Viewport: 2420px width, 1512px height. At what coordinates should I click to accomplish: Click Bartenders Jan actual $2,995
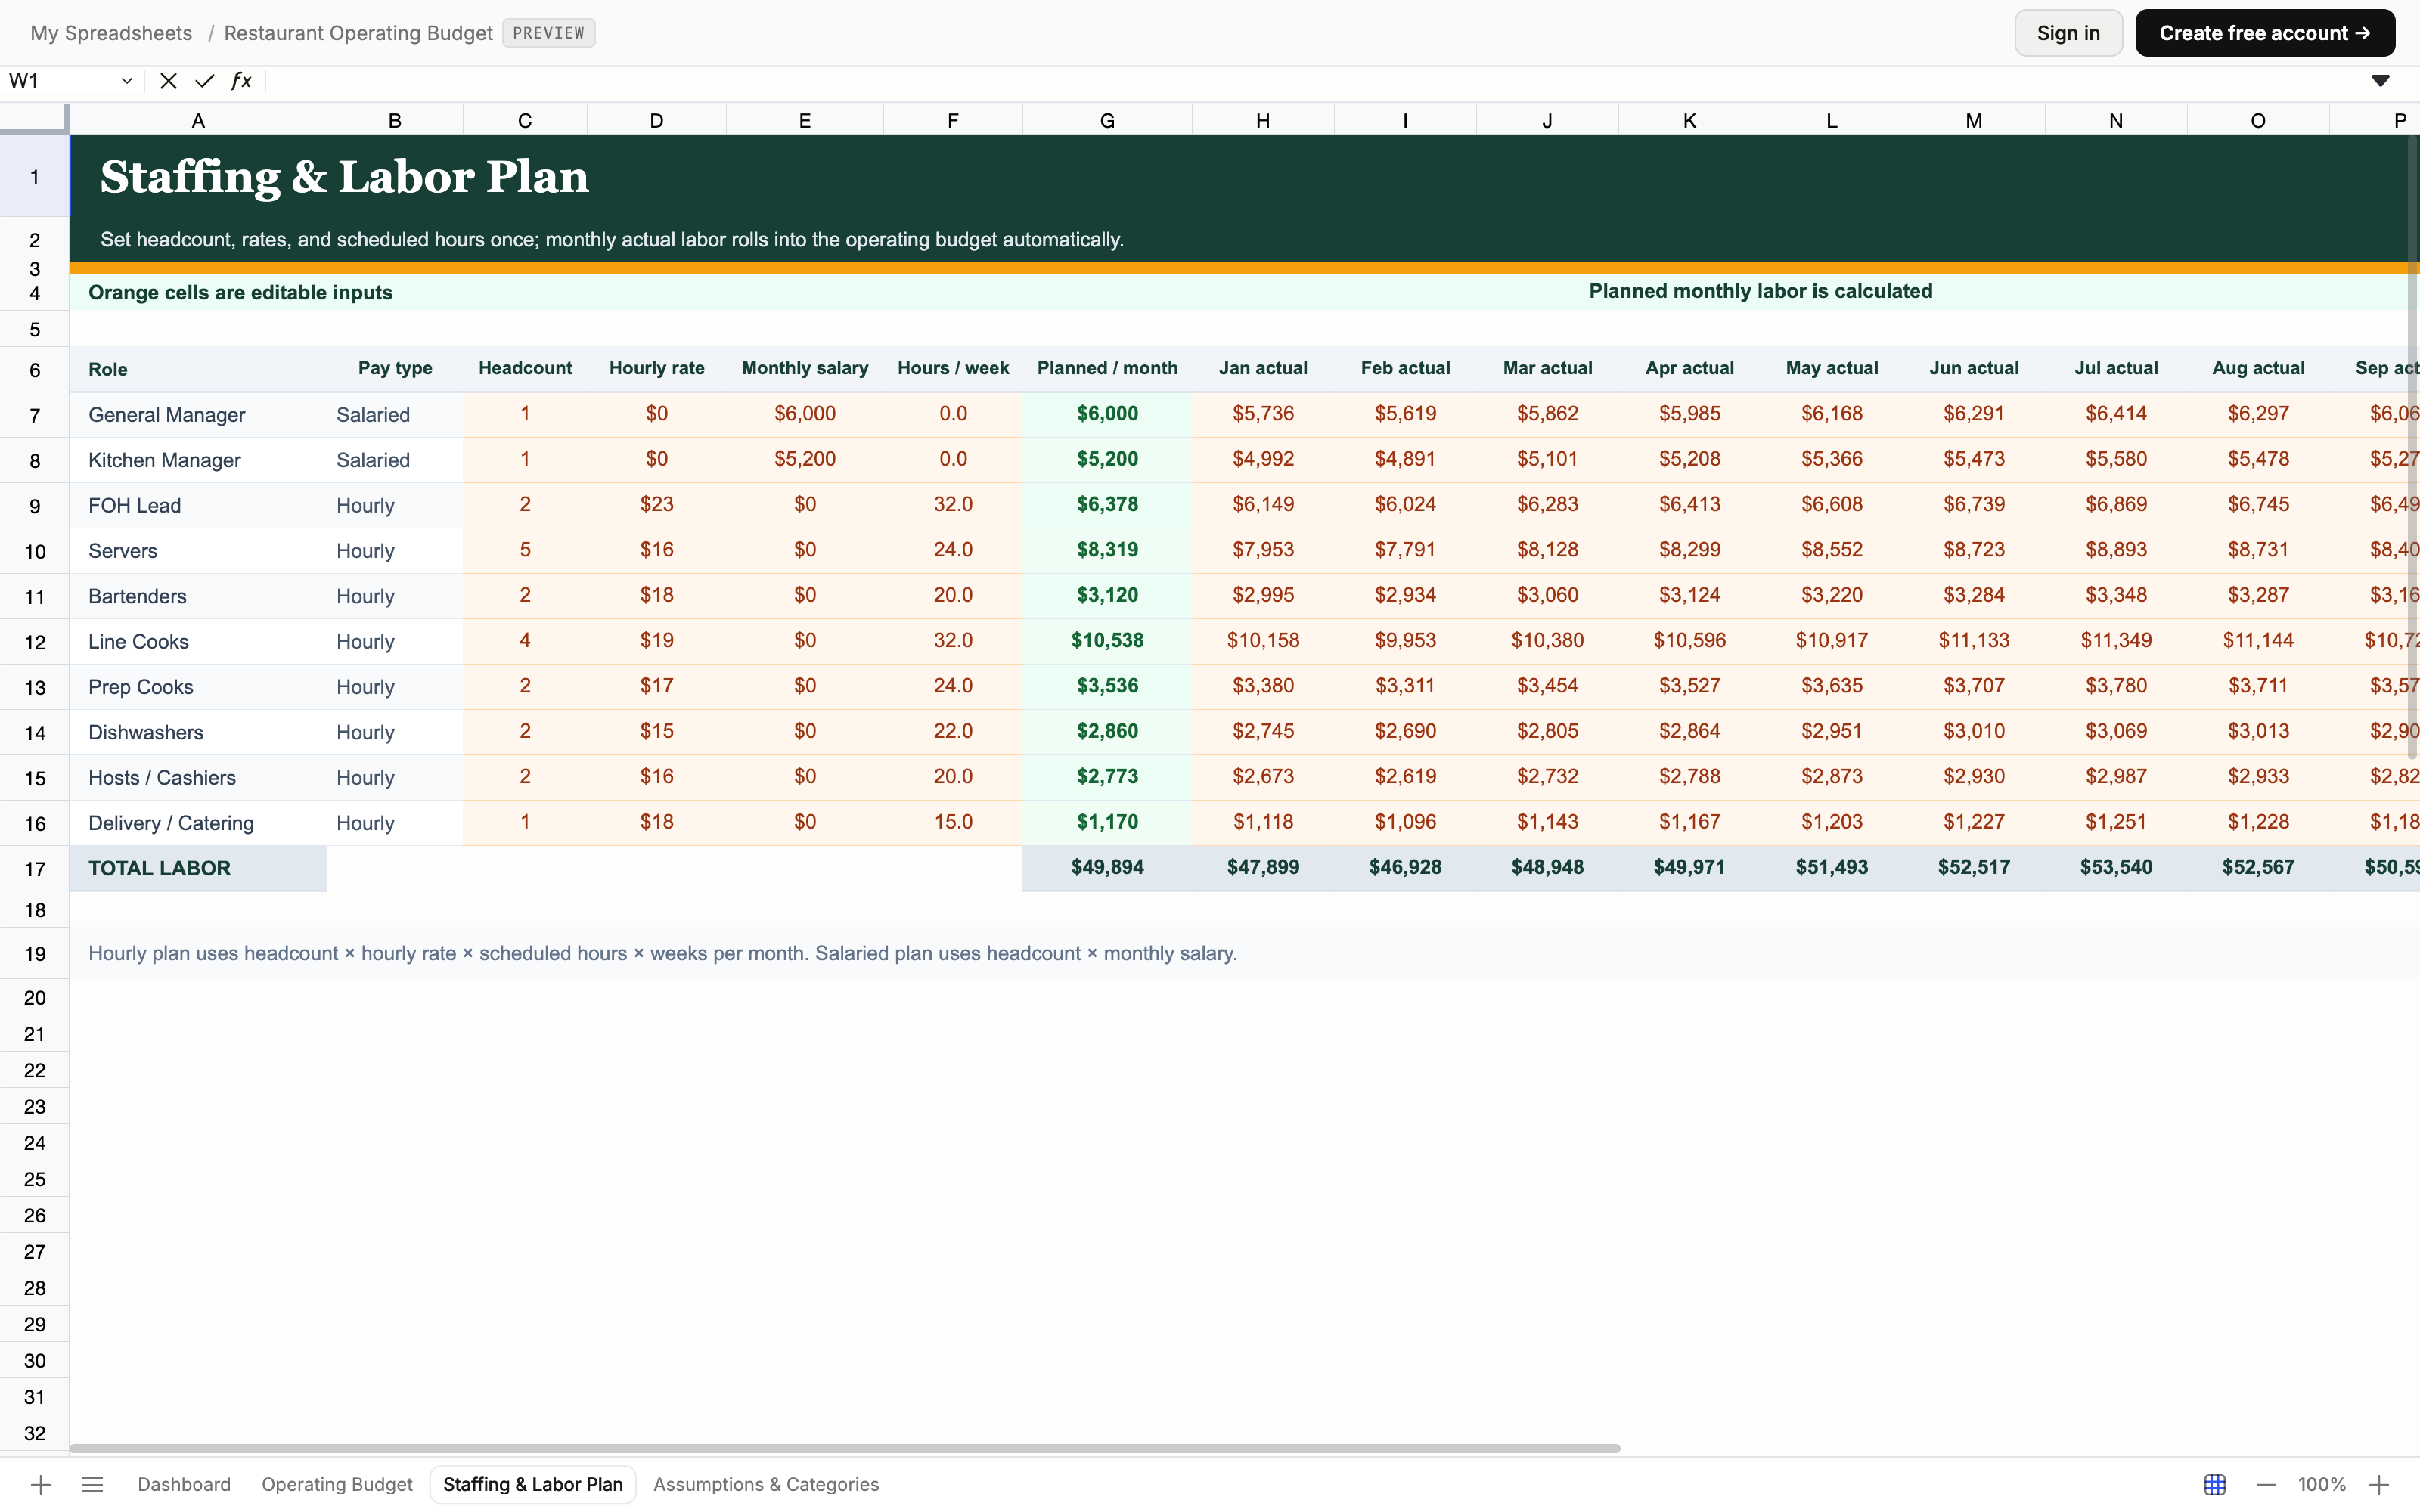pyautogui.click(x=1263, y=596)
